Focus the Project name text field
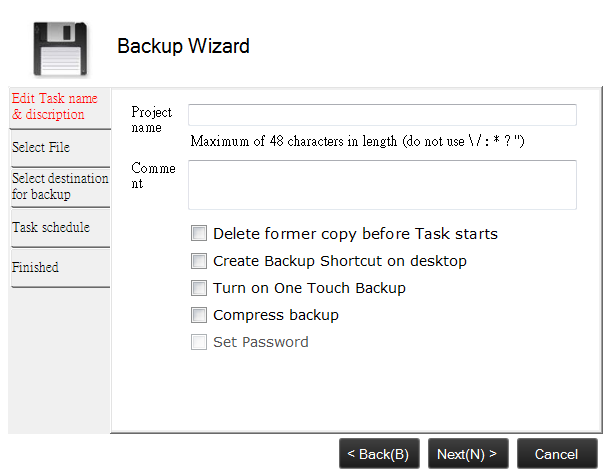 coord(382,115)
